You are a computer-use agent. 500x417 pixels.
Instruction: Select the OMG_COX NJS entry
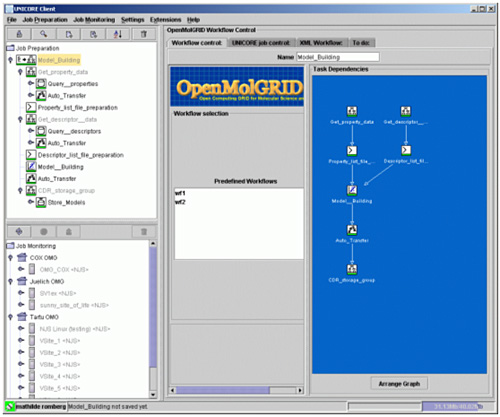click(64, 269)
